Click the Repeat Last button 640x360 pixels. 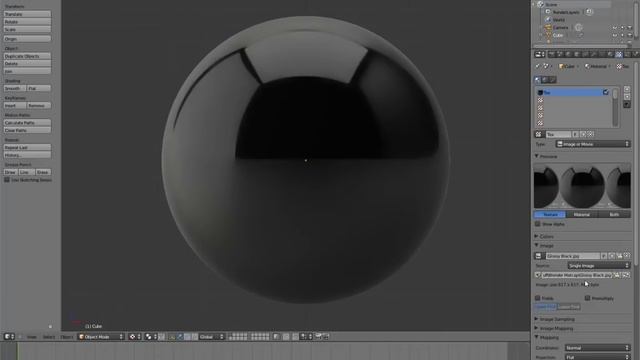(27, 147)
